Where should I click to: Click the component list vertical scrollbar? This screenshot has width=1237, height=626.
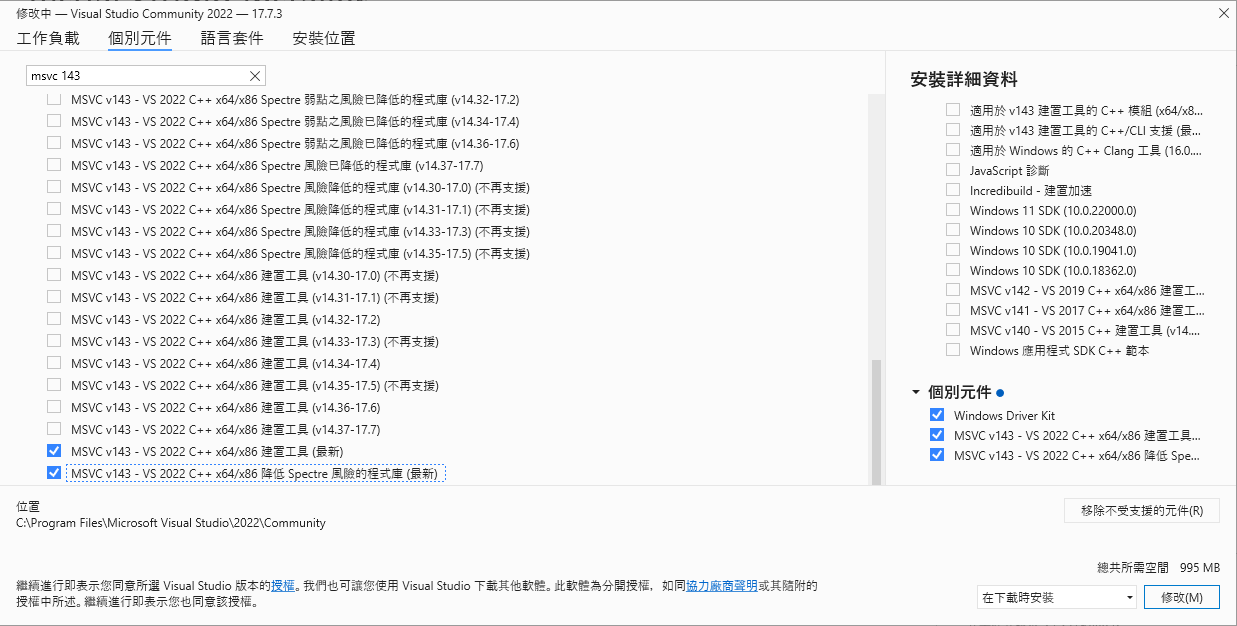point(877,421)
